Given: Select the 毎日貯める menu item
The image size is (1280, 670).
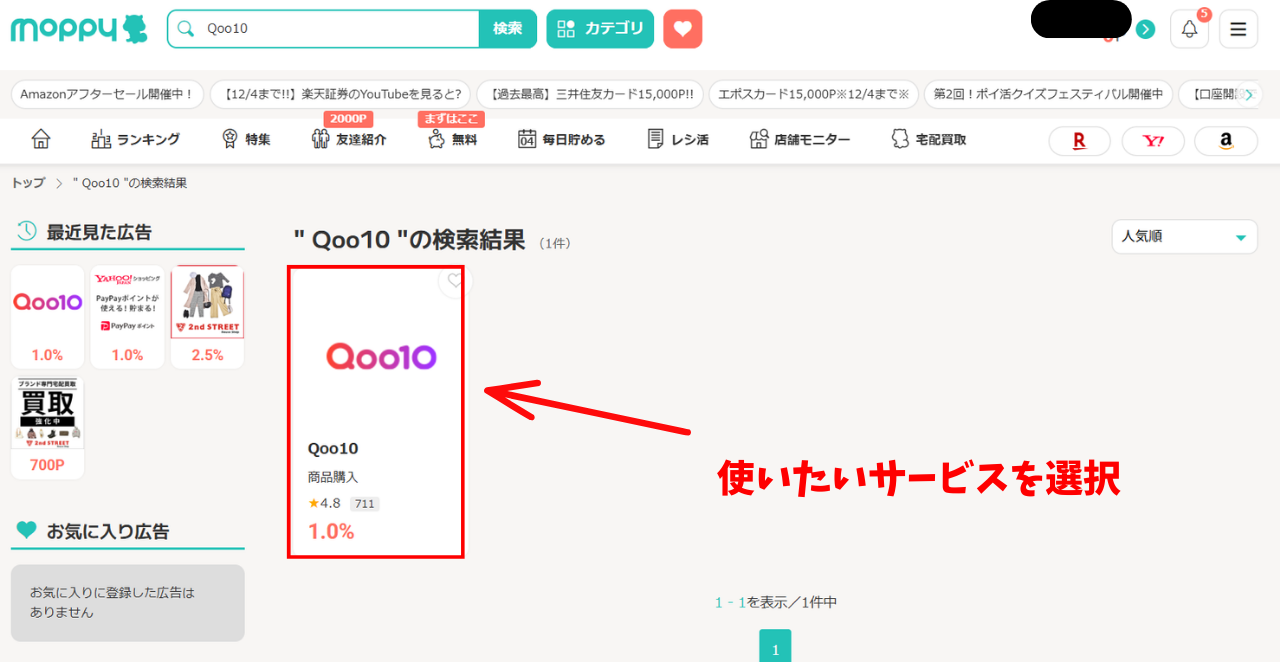Looking at the screenshot, I should [x=561, y=139].
